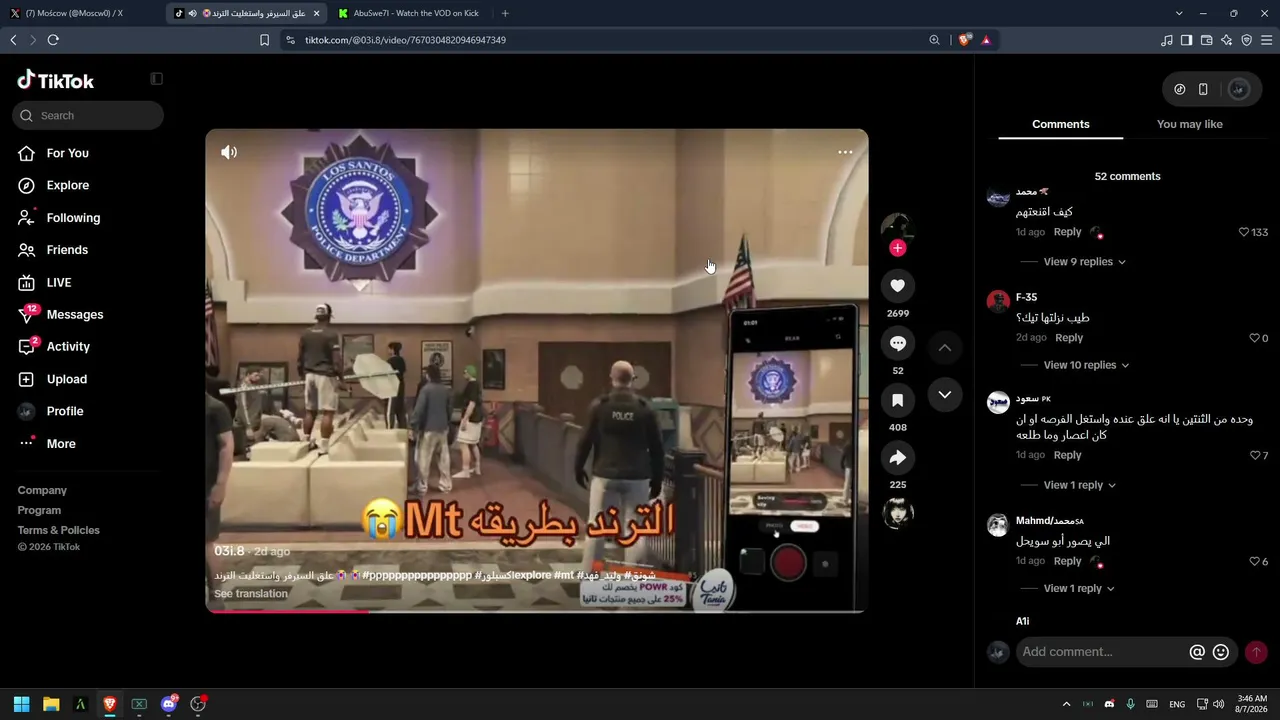The height and width of the screenshot is (720, 1280).
Task: Open the video comments bubble icon
Action: pos(897,343)
